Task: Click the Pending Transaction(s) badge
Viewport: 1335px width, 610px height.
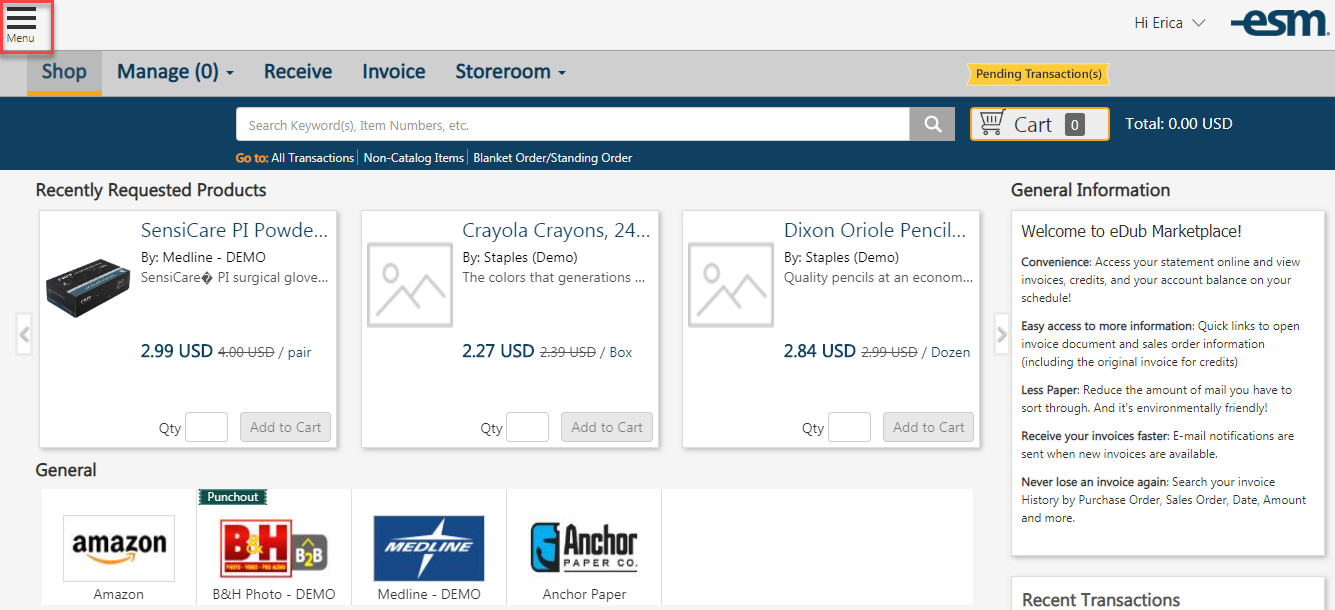Action: pos(1039,74)
